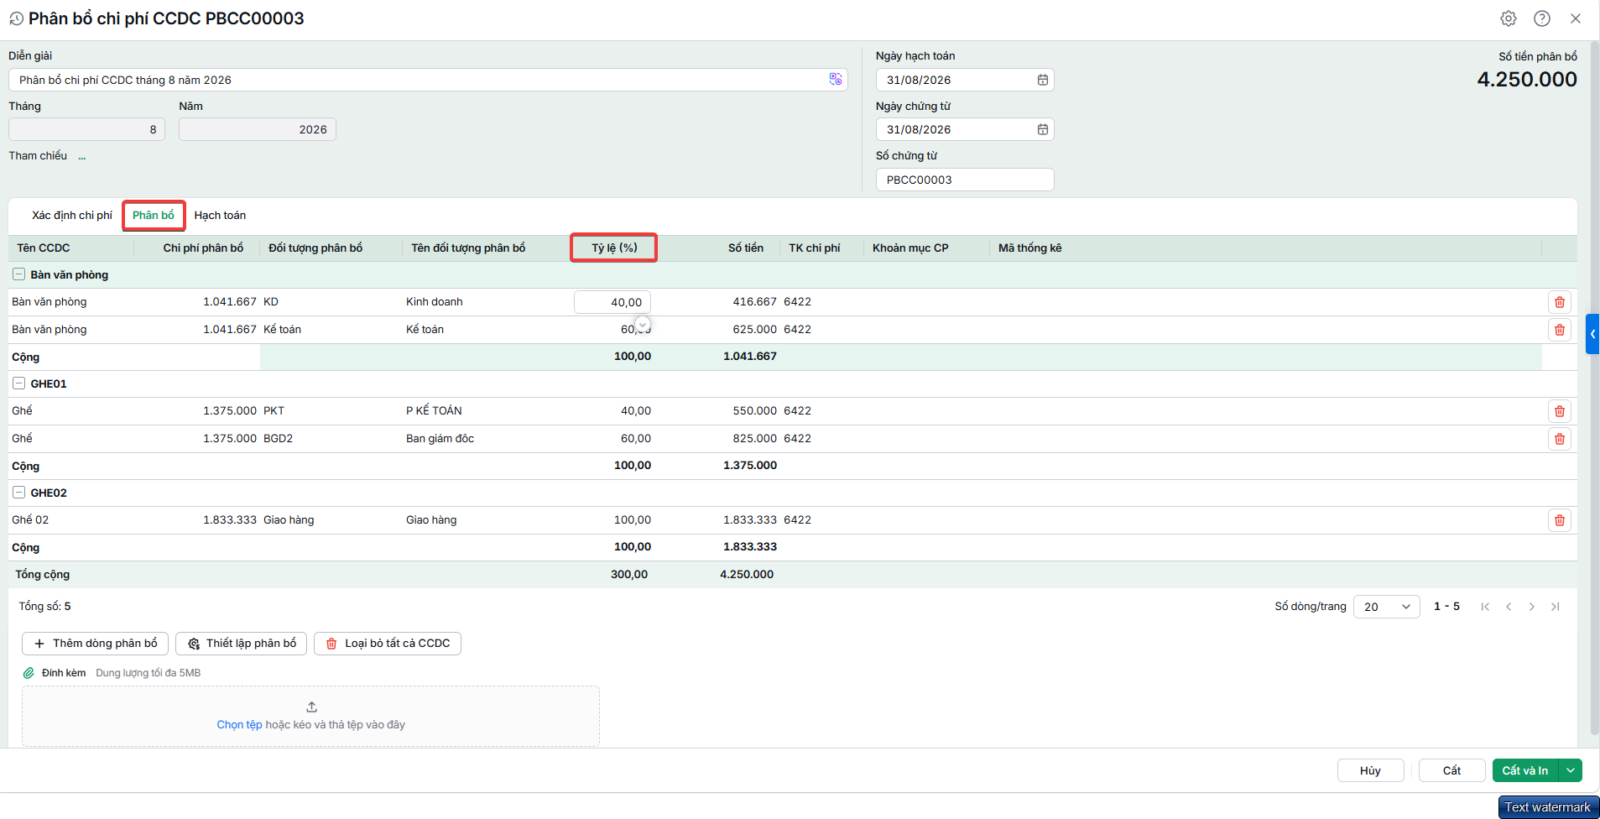The height and width of the screenshot is (819, 1600).
Task: Click the Cất và In button
Action: click(1526, 770)
